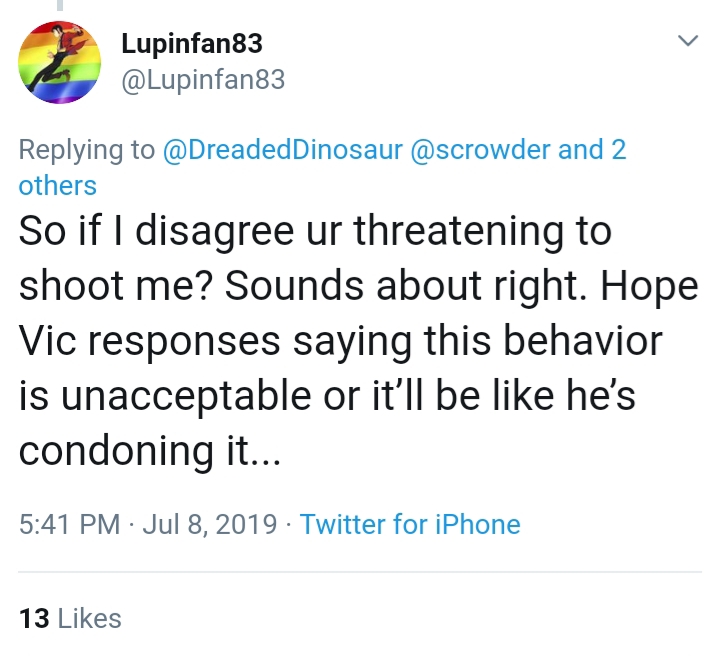The height and width of the screenshot is (657, 720).
Task: Click the thread connector line above avatar
Action: click(x=60, y=5)
